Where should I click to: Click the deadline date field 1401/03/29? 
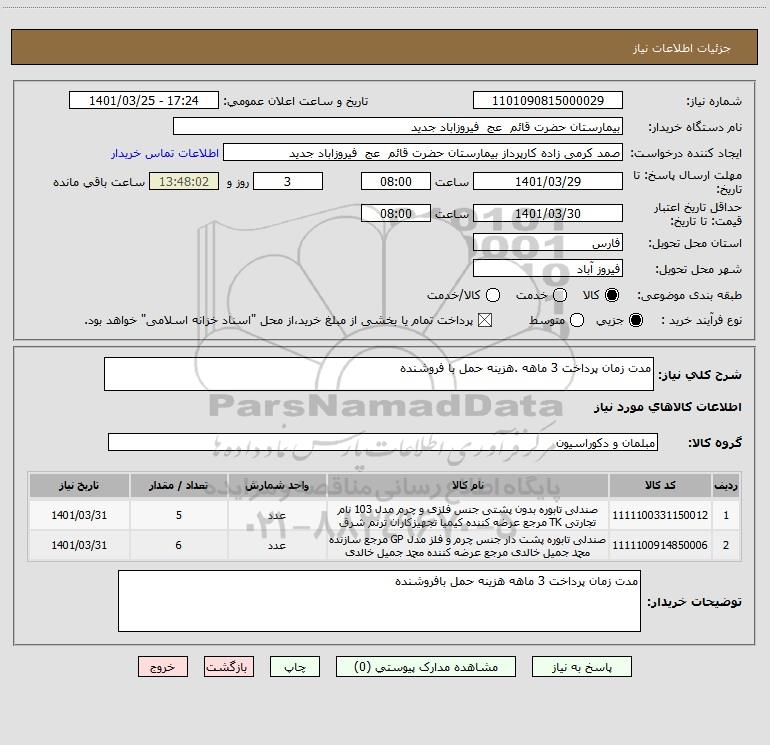[x=548, y=181]
